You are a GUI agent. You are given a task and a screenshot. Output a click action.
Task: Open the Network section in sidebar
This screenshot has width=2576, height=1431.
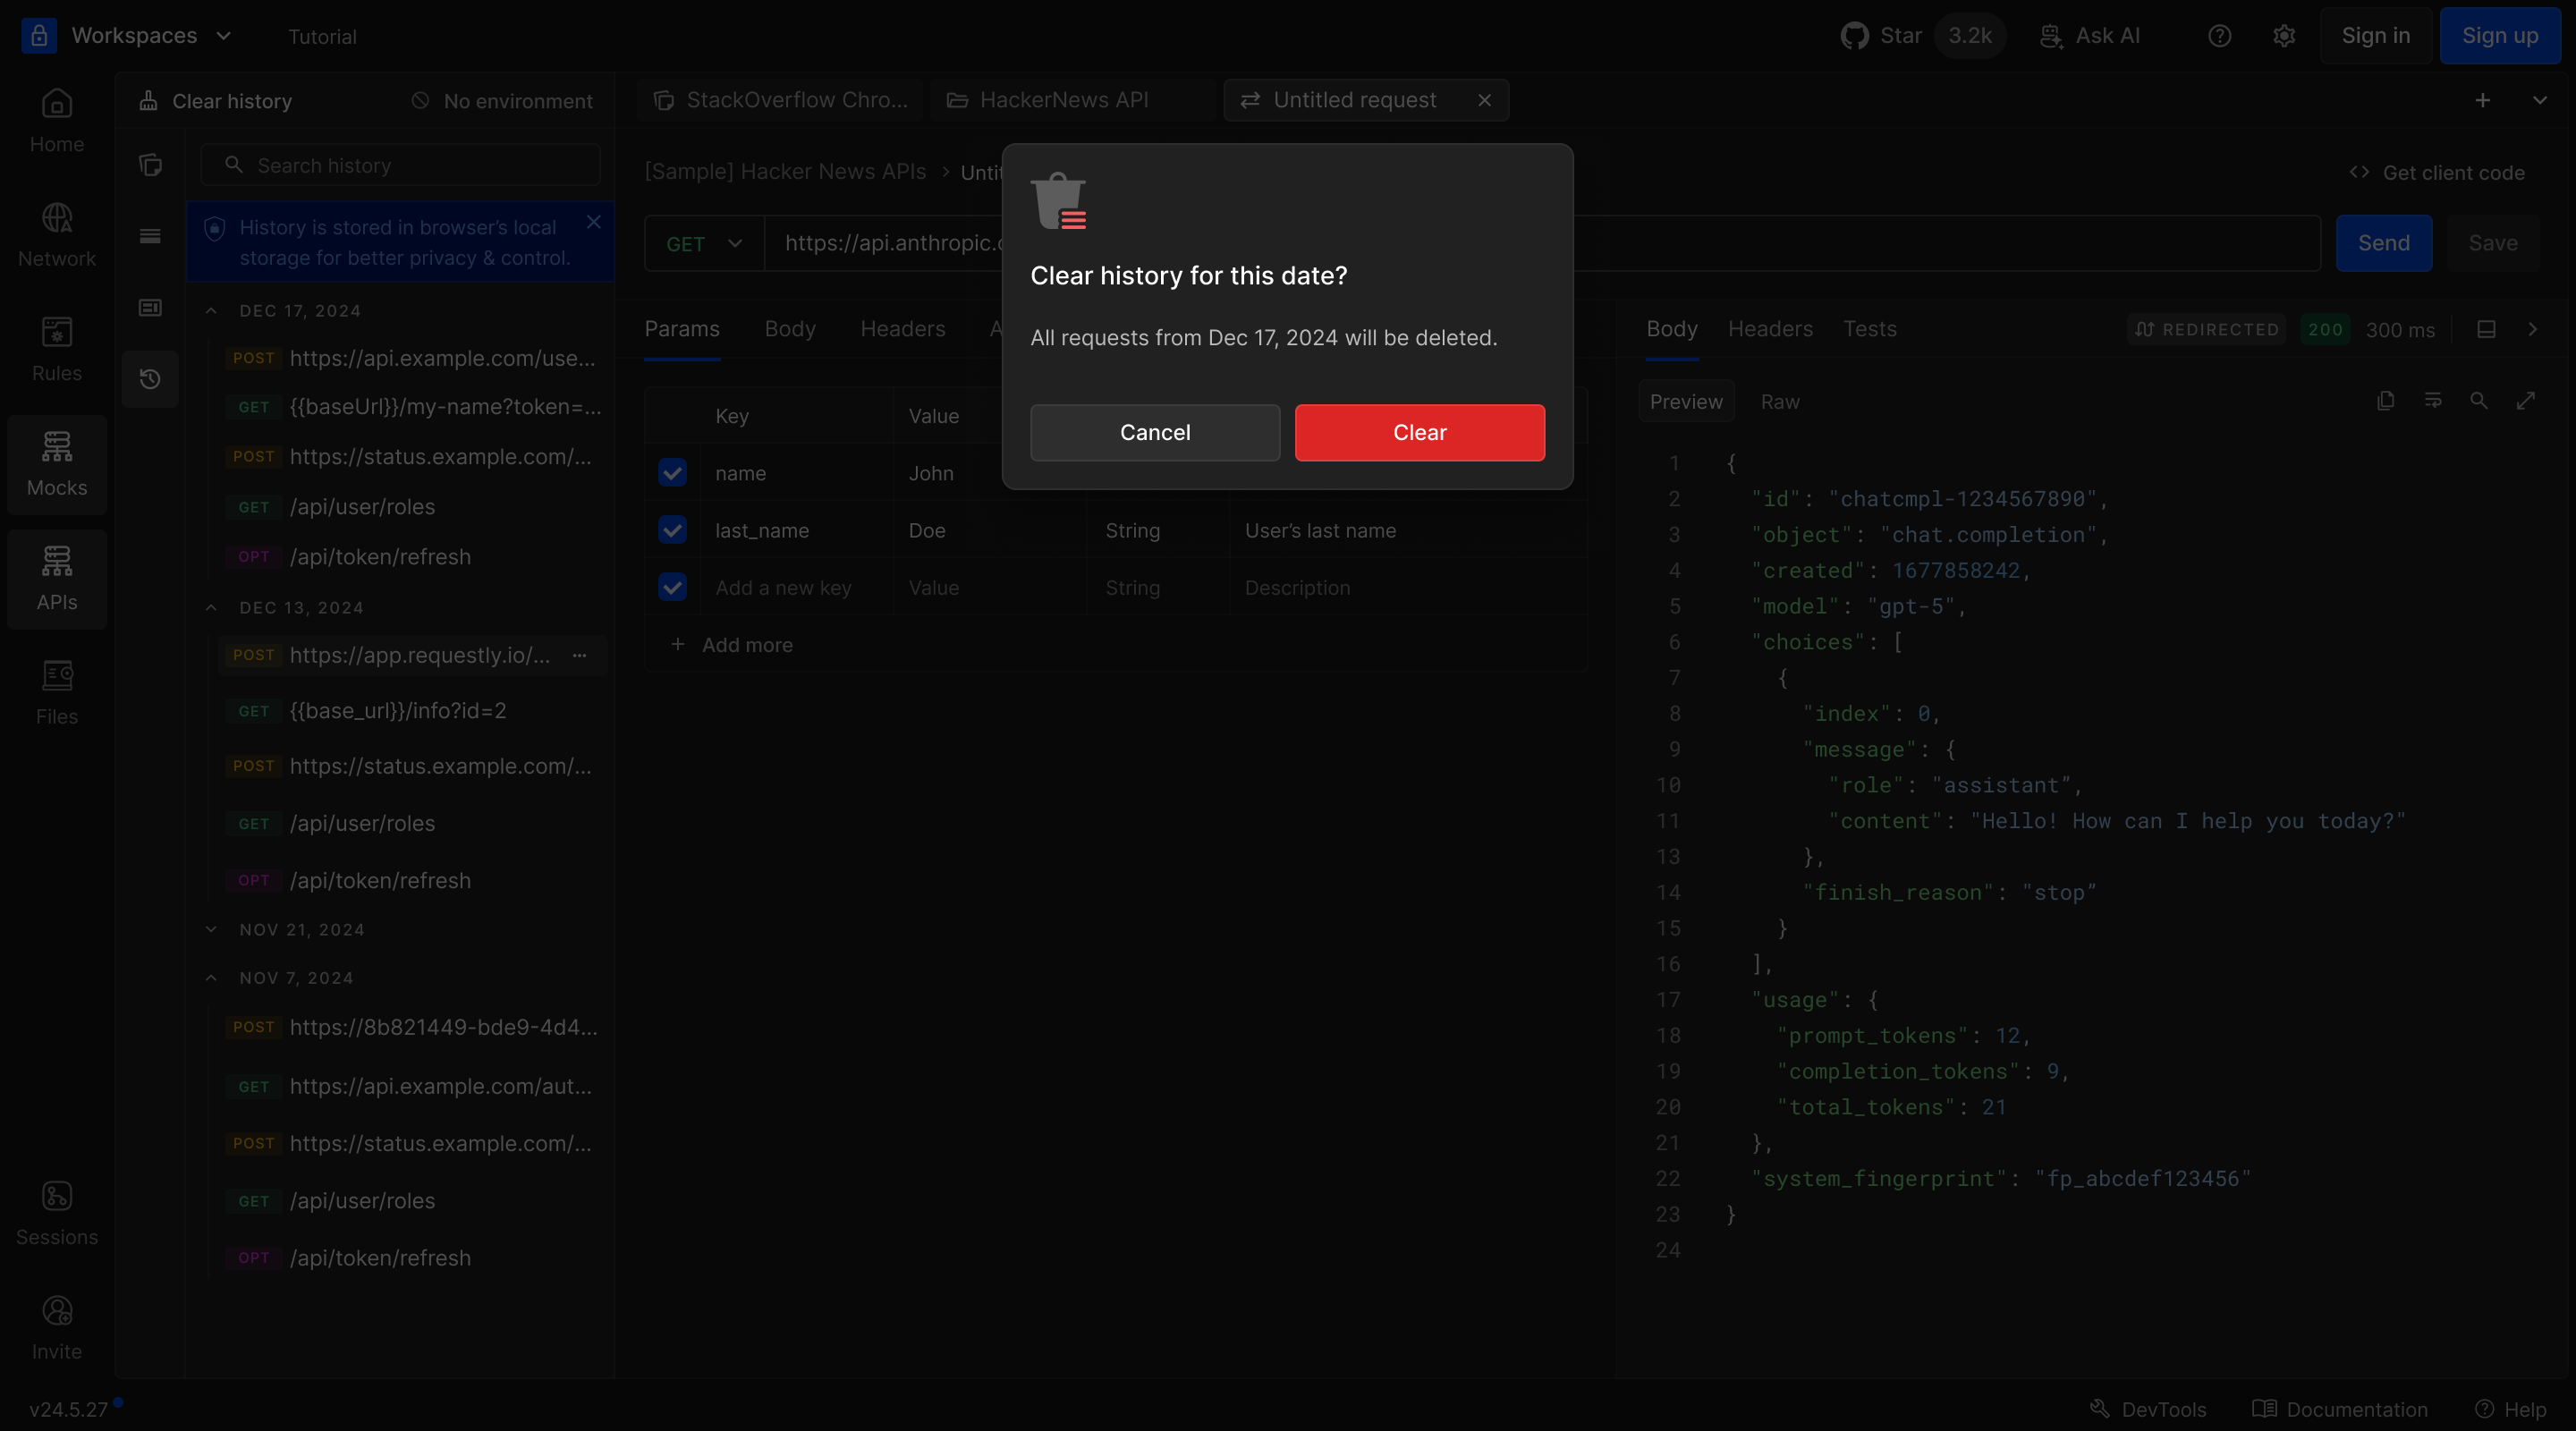coord(57,235)
